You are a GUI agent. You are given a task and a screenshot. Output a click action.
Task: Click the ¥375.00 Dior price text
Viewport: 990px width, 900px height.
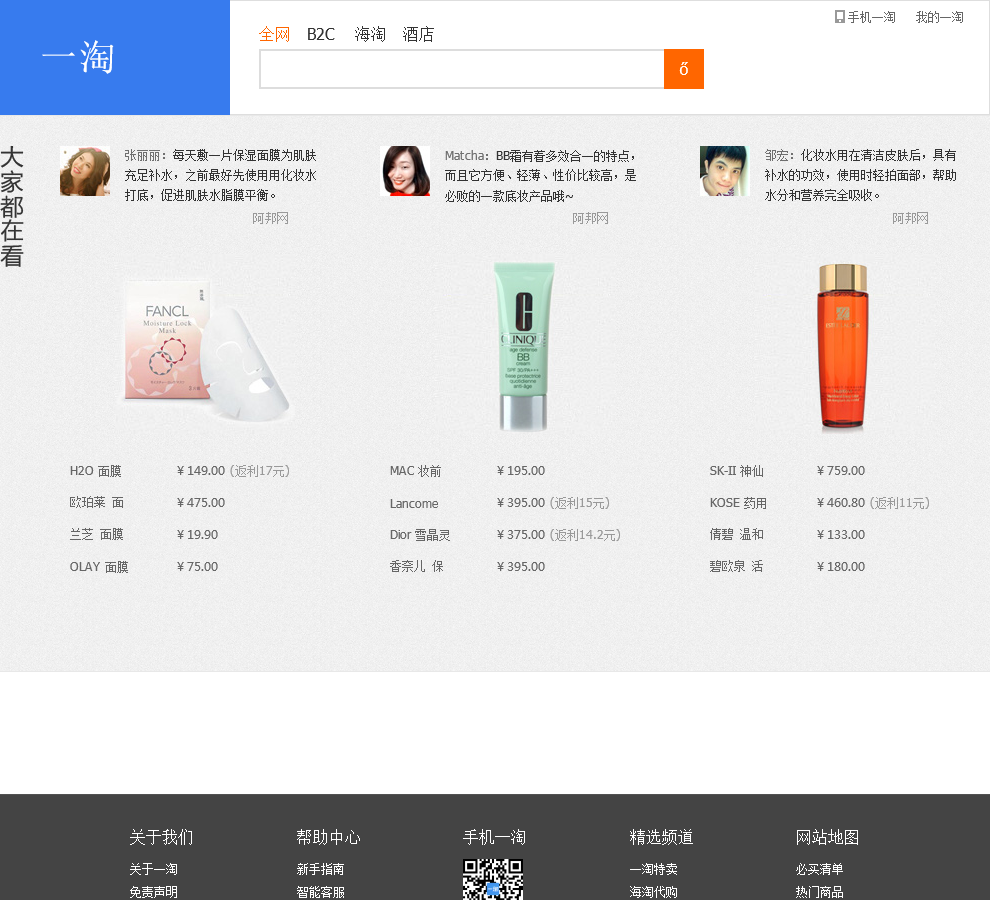click(x=521, y=534)
